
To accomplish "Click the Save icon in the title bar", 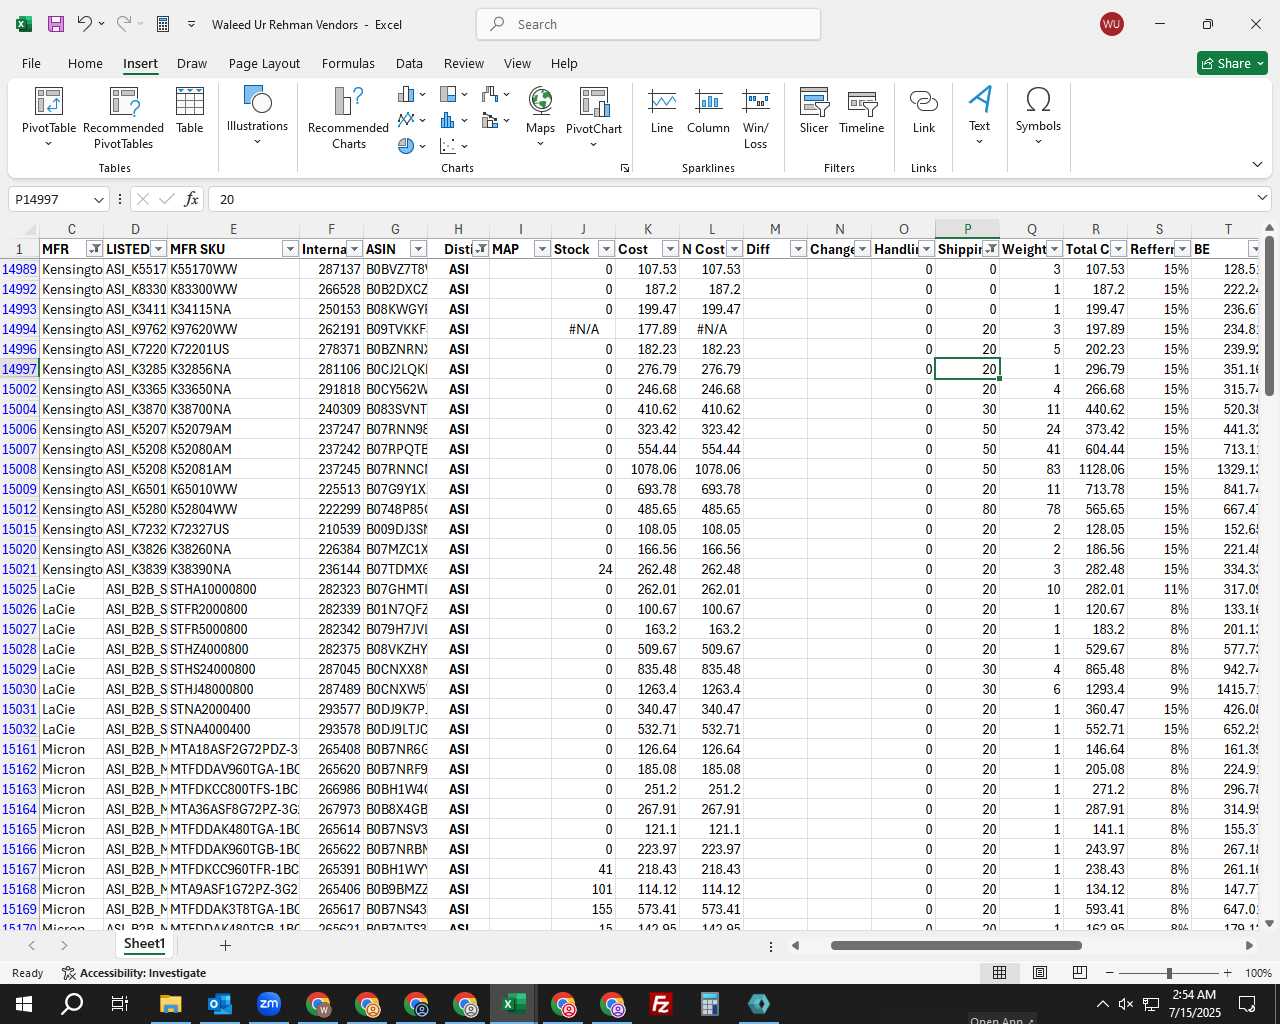I will tap(56, 24).
